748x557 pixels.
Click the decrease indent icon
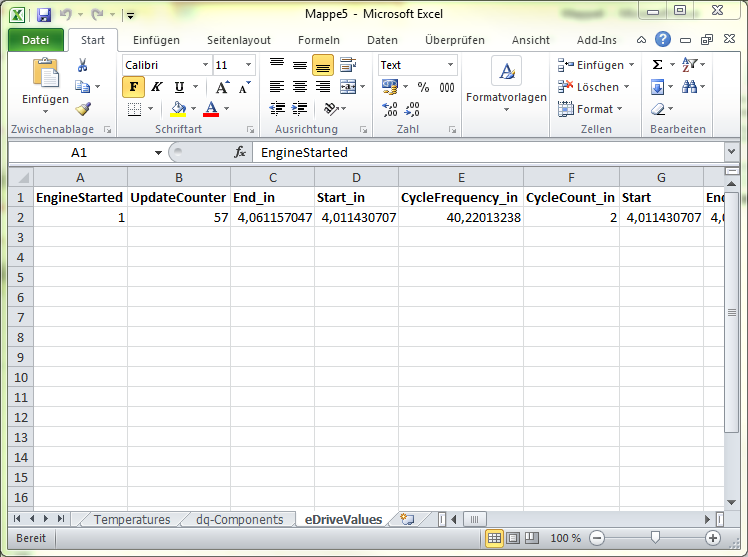pos(277,109)
